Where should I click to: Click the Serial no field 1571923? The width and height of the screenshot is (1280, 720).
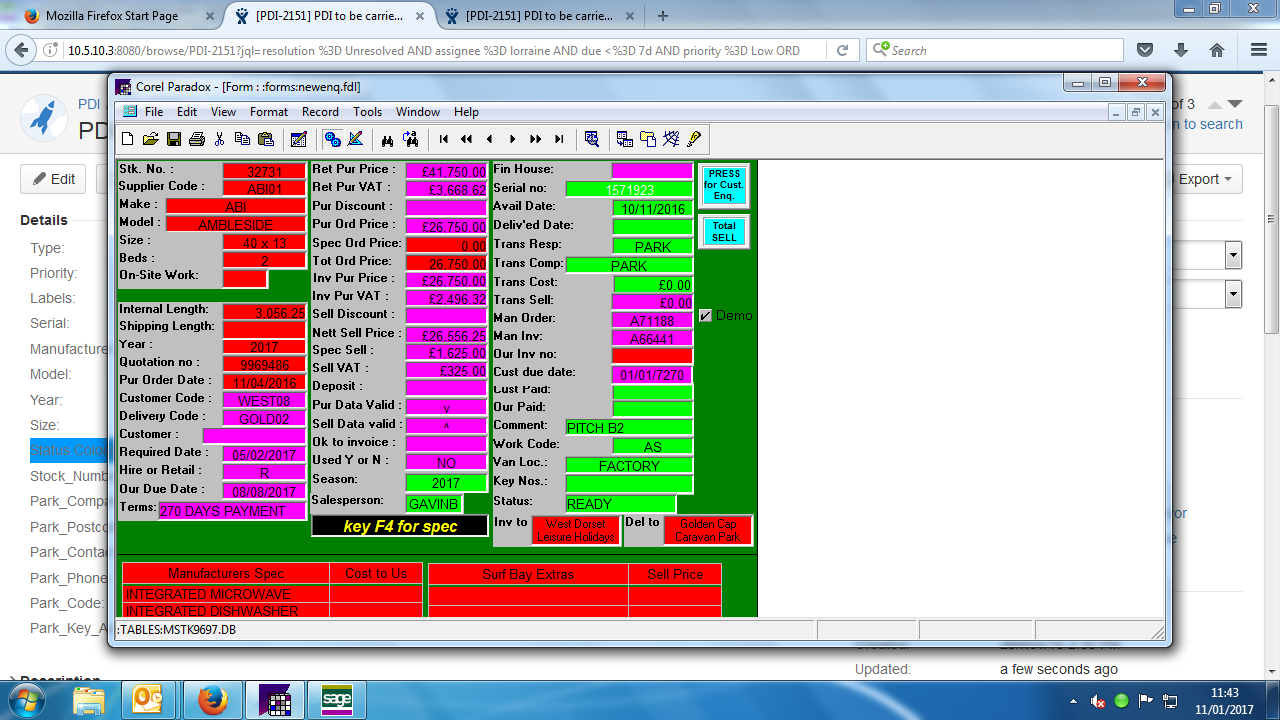coord(629,189)
